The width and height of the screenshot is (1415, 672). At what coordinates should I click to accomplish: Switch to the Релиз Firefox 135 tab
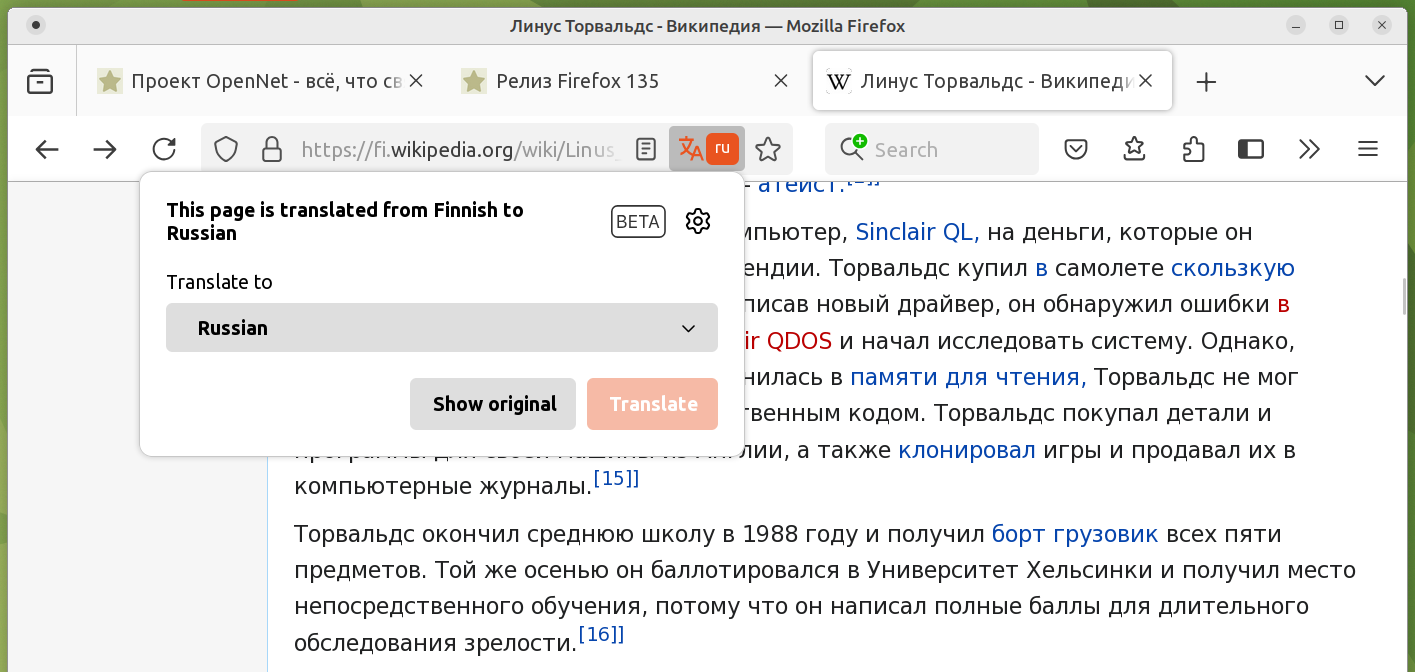pyautogui.click(x=627, y=81)
